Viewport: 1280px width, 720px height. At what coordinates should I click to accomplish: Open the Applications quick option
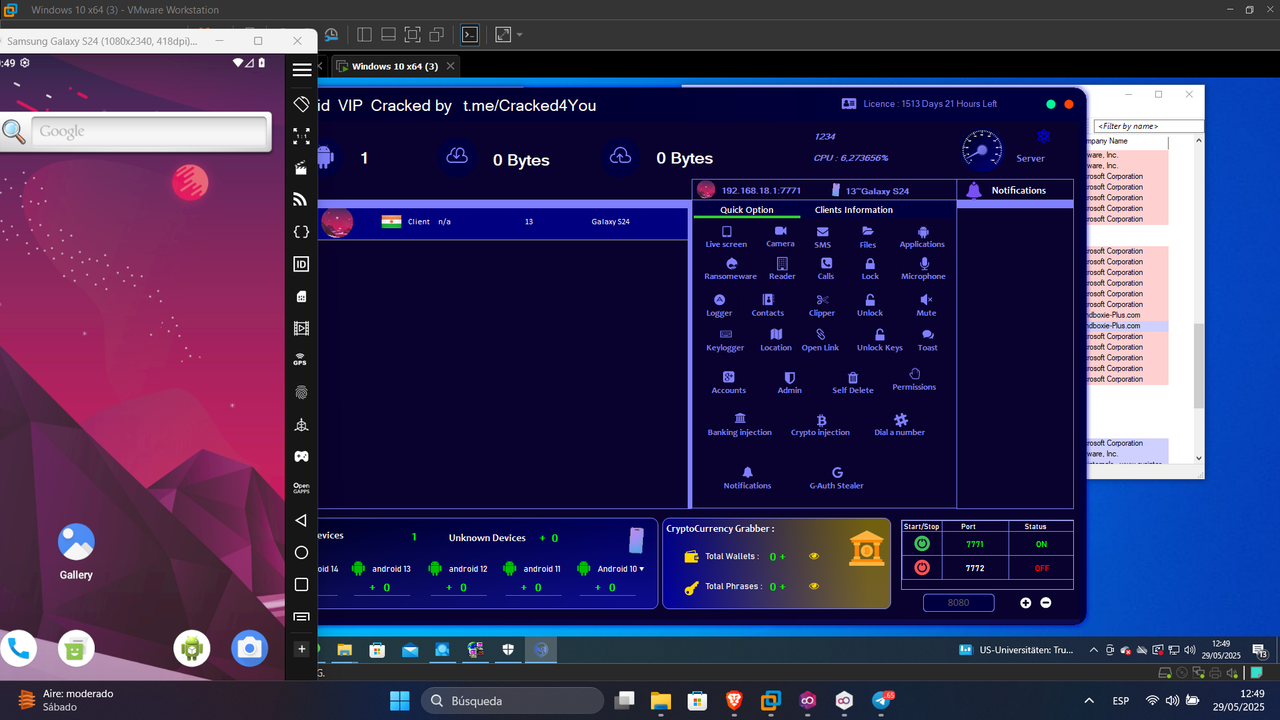click(x=922, y=237)
